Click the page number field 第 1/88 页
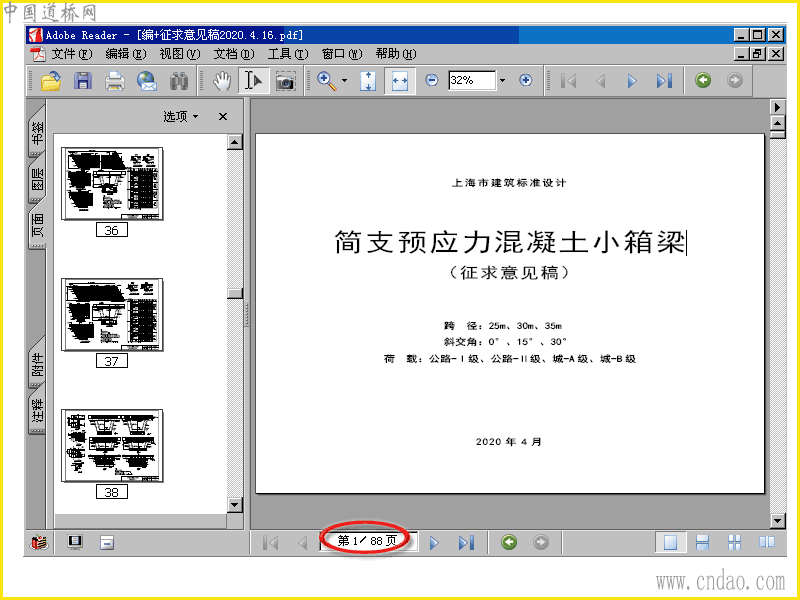Viewport: 800px width, 600px height. pyautogui.click(x=368, y=541)
